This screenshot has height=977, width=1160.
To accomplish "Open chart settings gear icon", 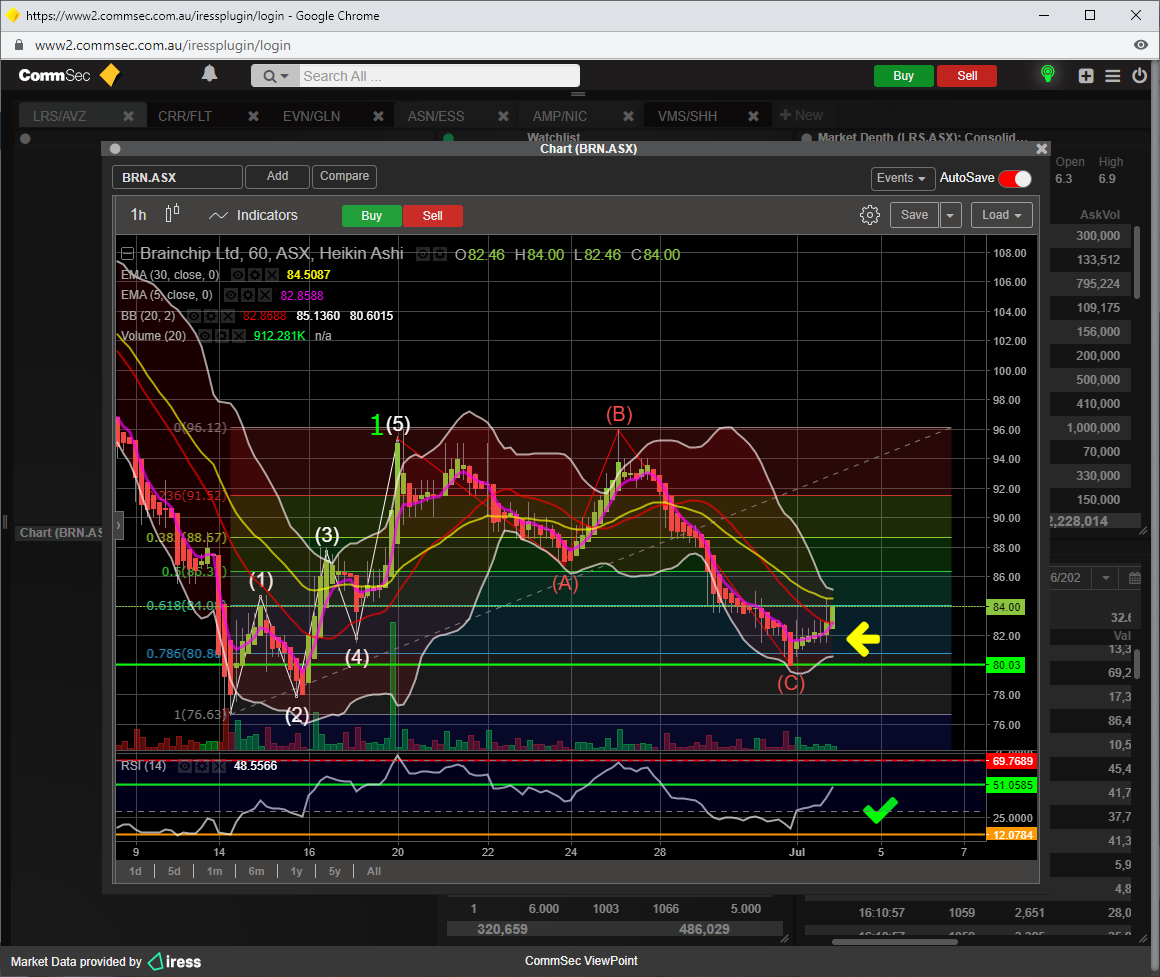I will point(869,215).
